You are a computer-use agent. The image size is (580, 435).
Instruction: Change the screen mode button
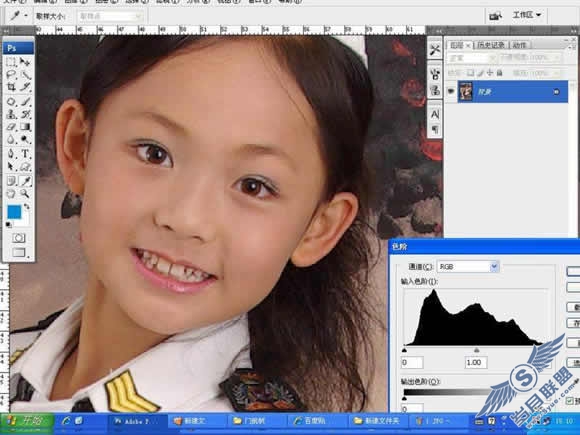(x=18, y=252)
